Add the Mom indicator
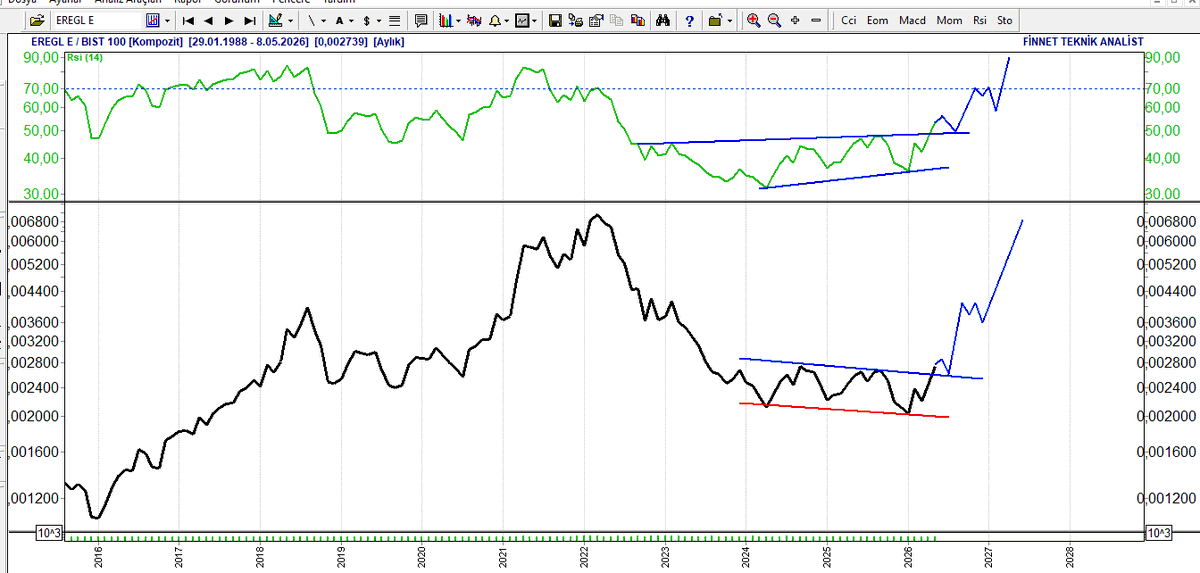This screenshot has width=1200, height=573. click(949, 20)
